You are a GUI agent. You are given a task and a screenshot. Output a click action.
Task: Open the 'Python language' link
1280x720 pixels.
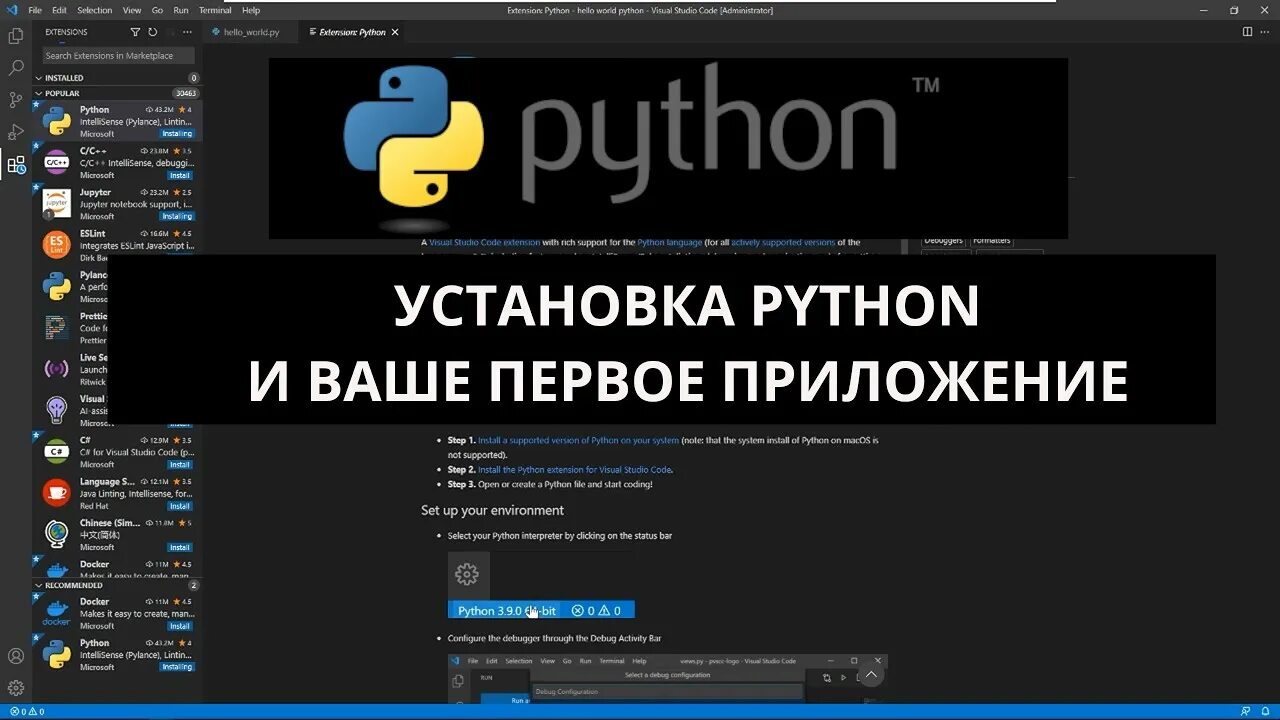click(669, 242)
